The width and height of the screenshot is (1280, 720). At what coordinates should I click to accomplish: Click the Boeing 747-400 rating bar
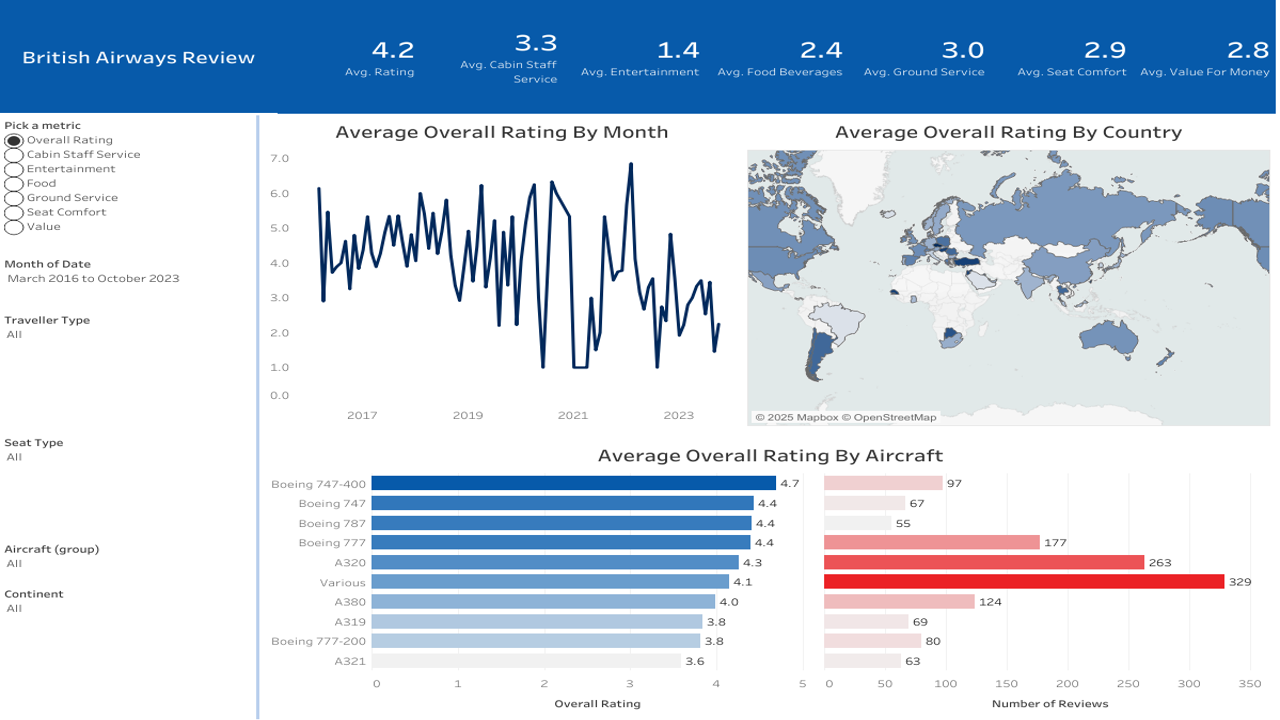click(573, 483)
